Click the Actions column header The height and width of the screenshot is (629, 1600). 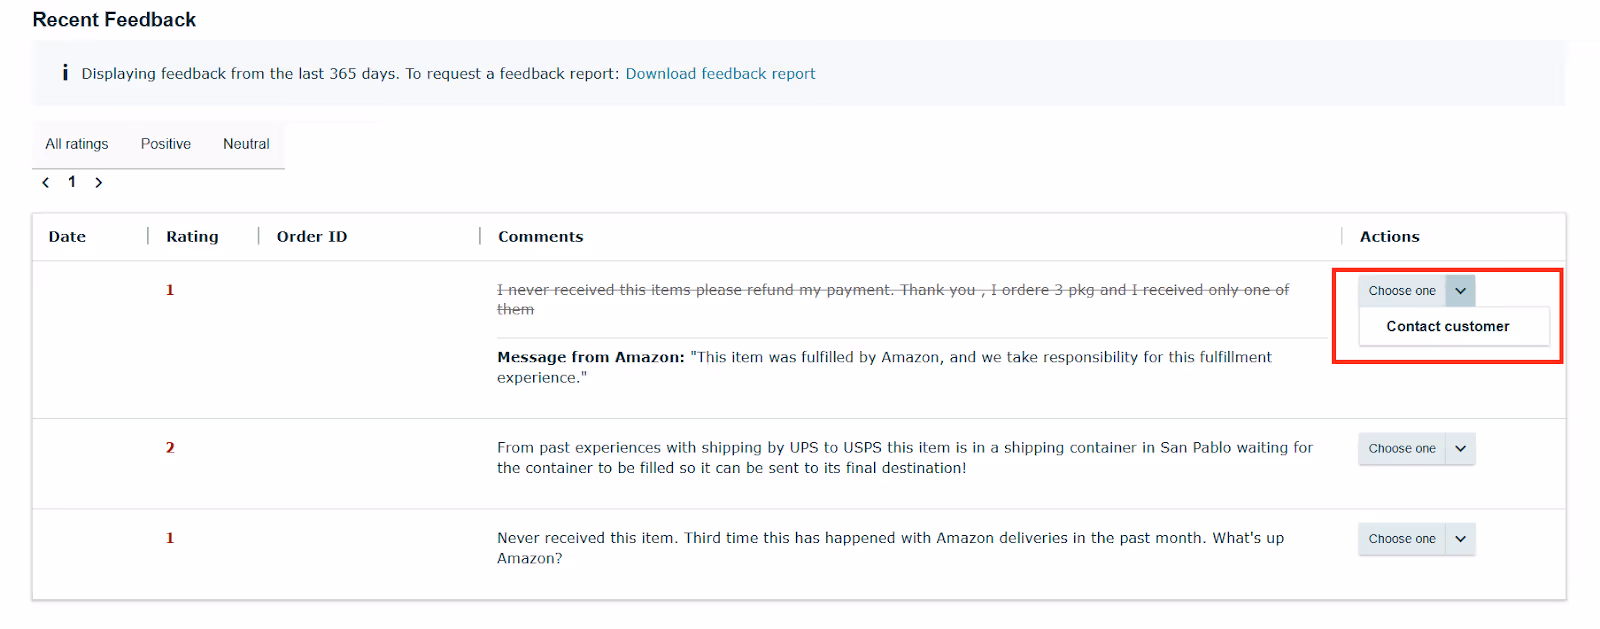pyautogui.click(x=1390, y=237)
